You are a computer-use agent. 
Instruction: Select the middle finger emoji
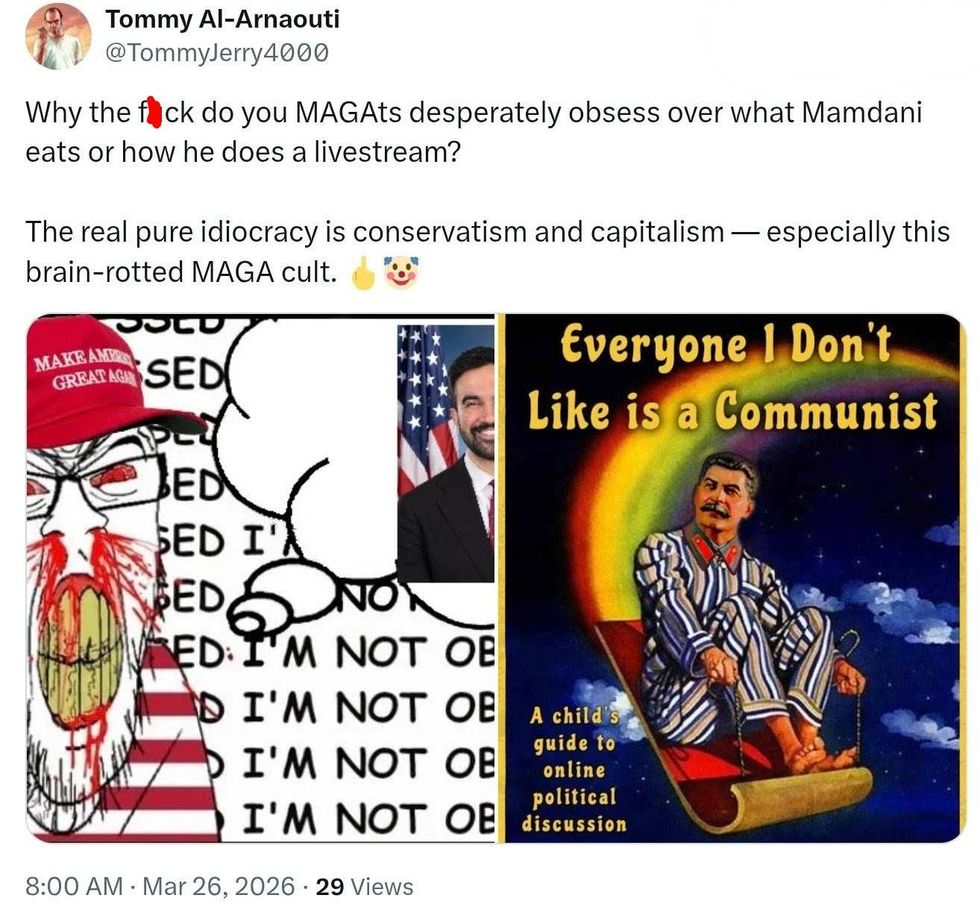pos(363,273)
